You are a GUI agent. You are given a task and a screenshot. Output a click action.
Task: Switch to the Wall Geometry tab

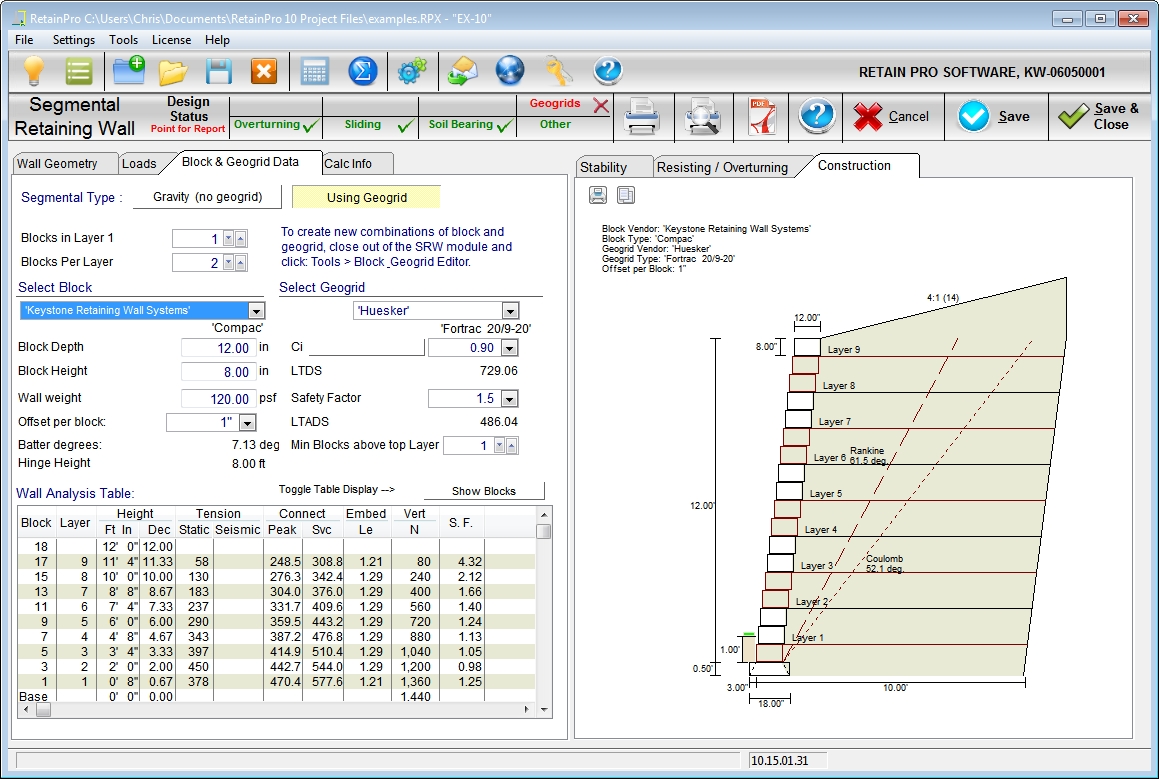[58, 164]
